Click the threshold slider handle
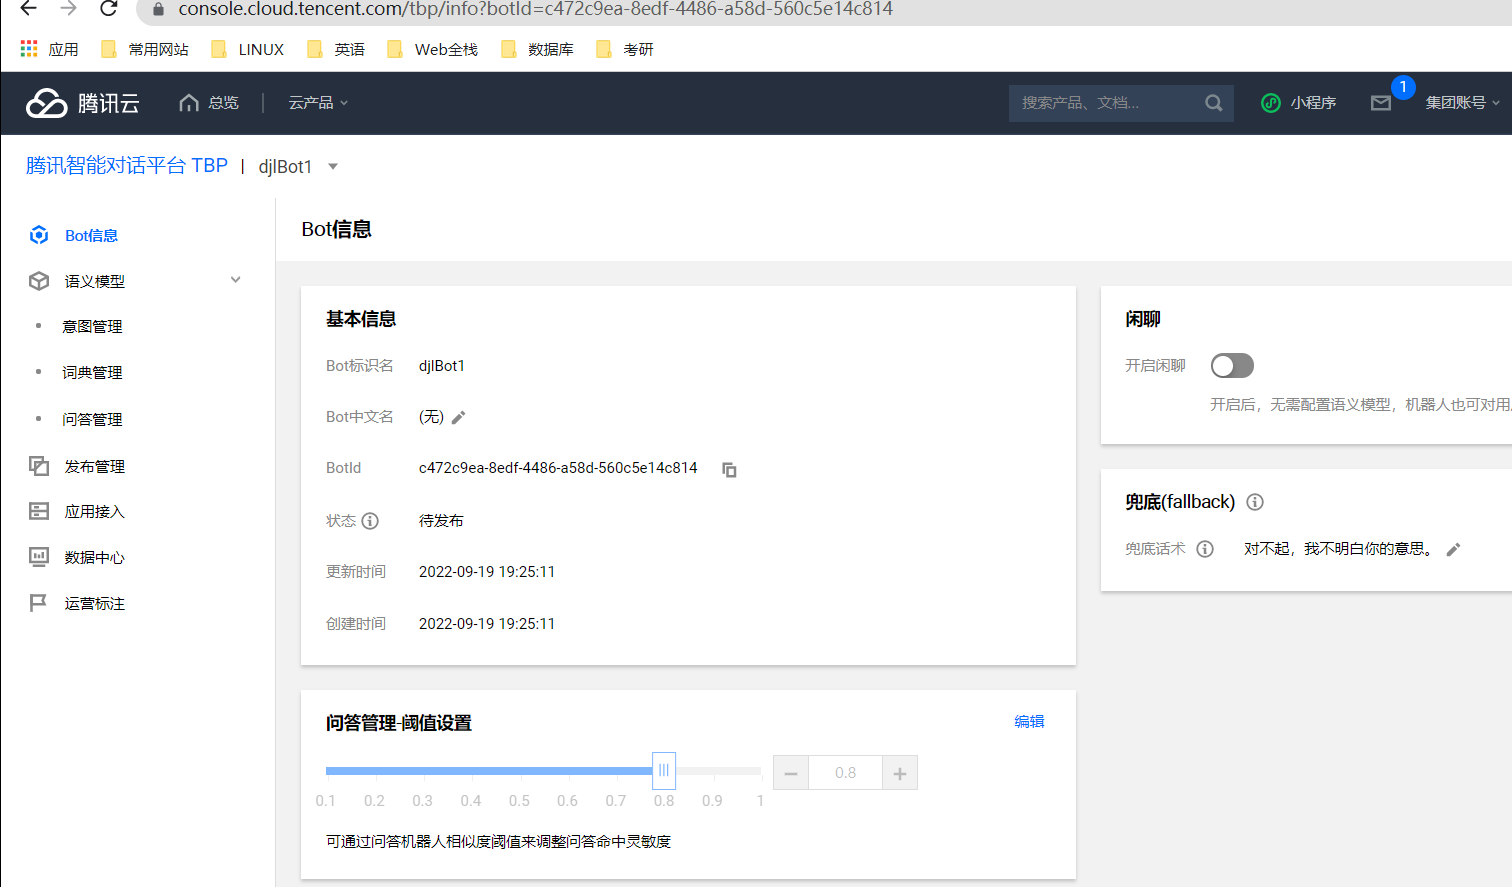This screenshot has height=887, width=1512. (664, 770)
